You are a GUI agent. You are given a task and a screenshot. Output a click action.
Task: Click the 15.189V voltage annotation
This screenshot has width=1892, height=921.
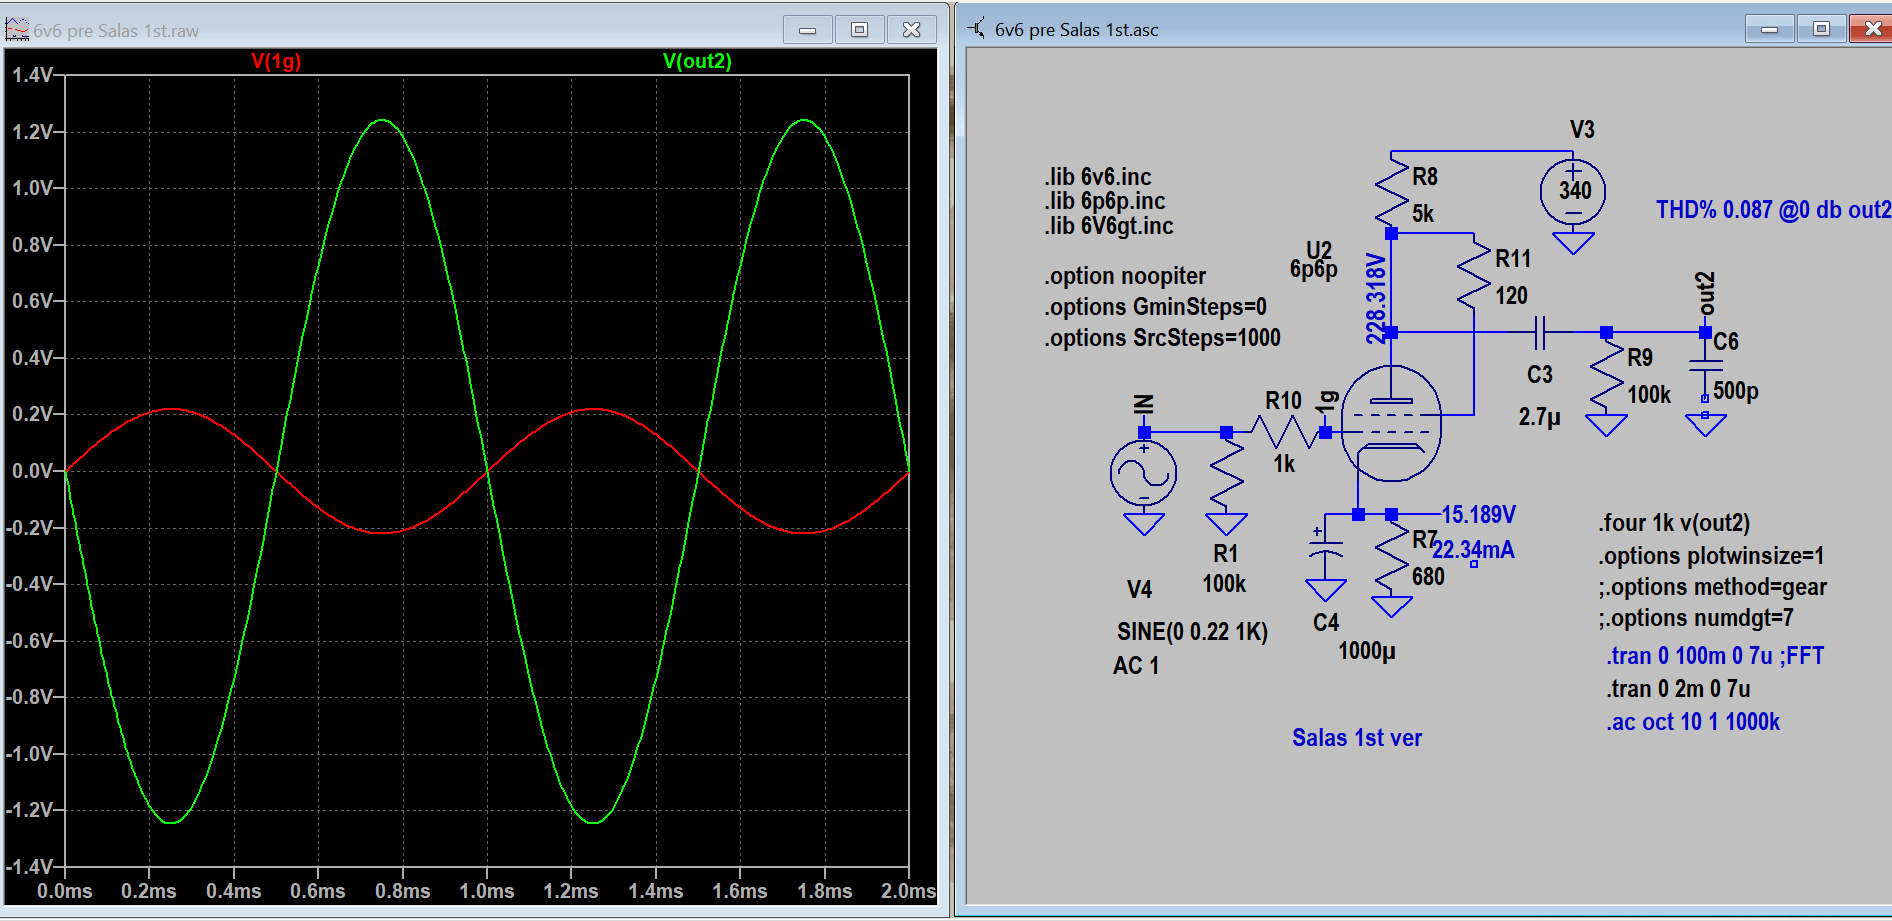click(1478, 515)
